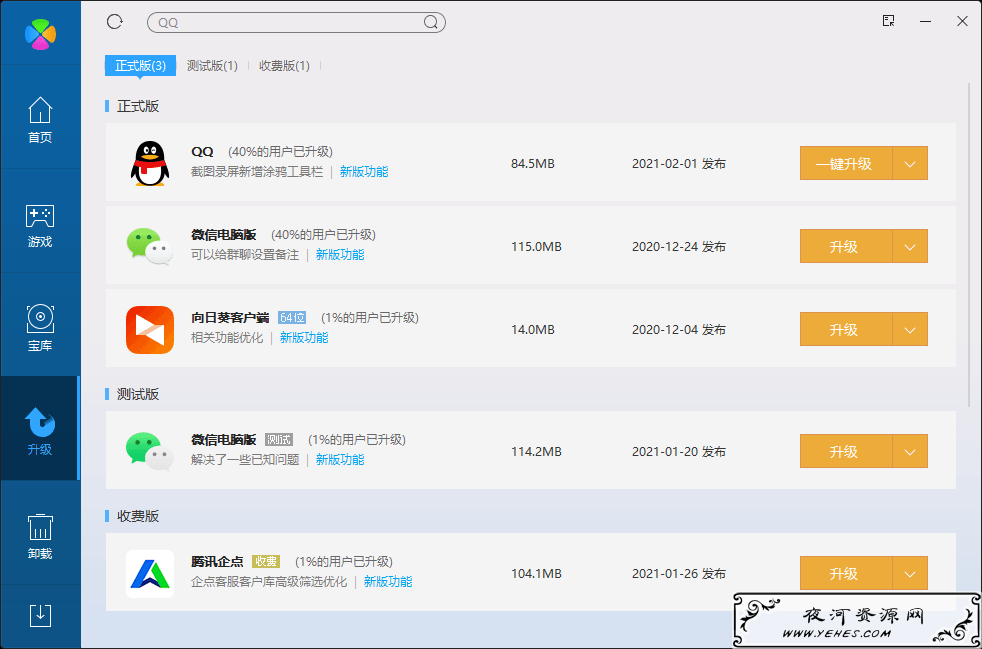Open 新版功能 link for QQ
Viewport: 982px width, 649px height.
point(364,172)
